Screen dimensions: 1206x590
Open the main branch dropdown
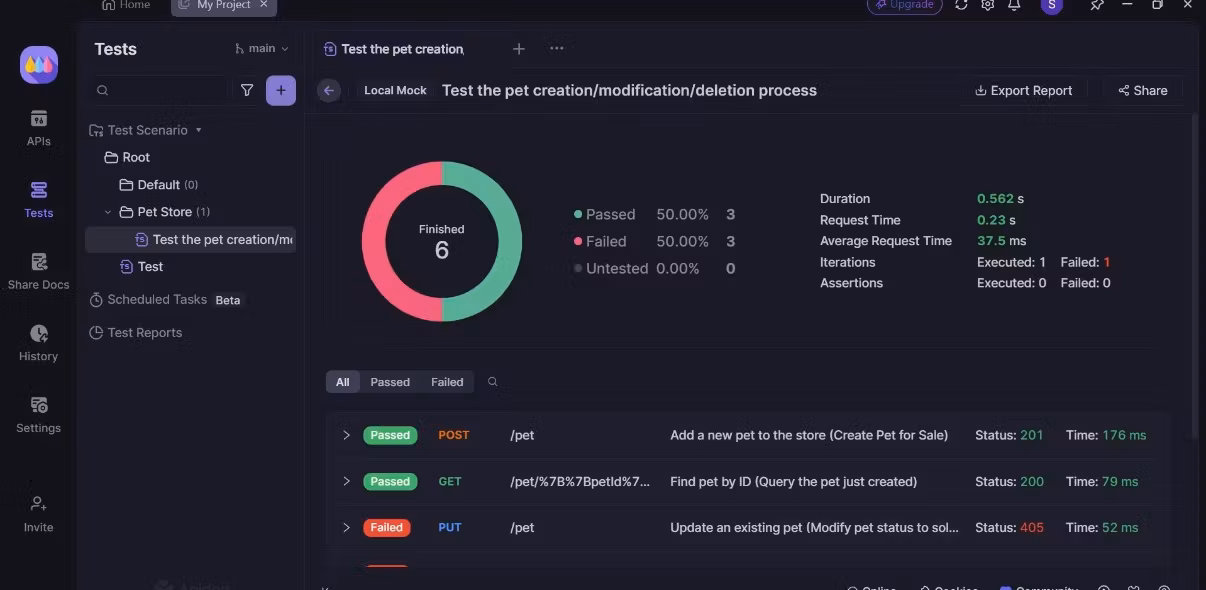tap(261, 48)
